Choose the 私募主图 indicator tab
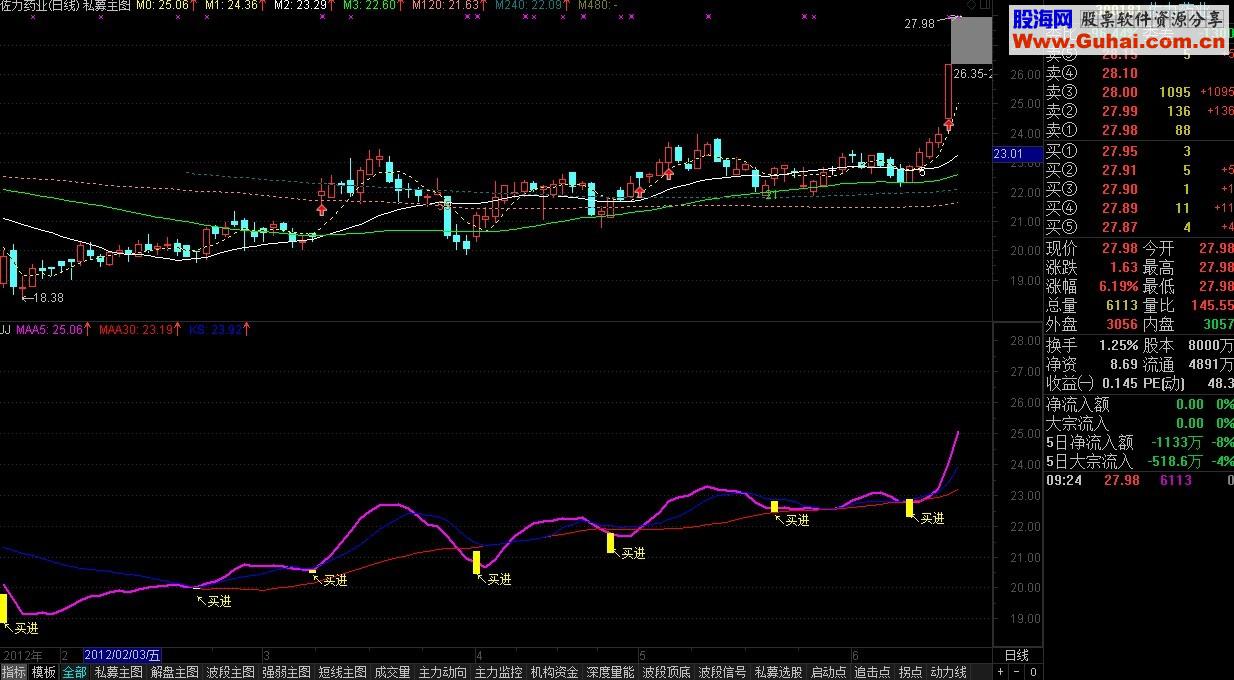Image resolution: width=1234 pixels, height=680 pixels. click(x=118, y=672)
